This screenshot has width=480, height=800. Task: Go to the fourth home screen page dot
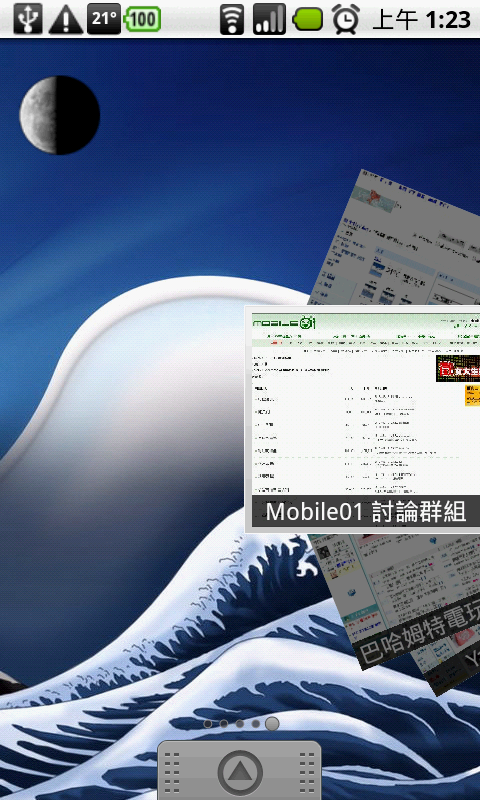pos(256,724)
